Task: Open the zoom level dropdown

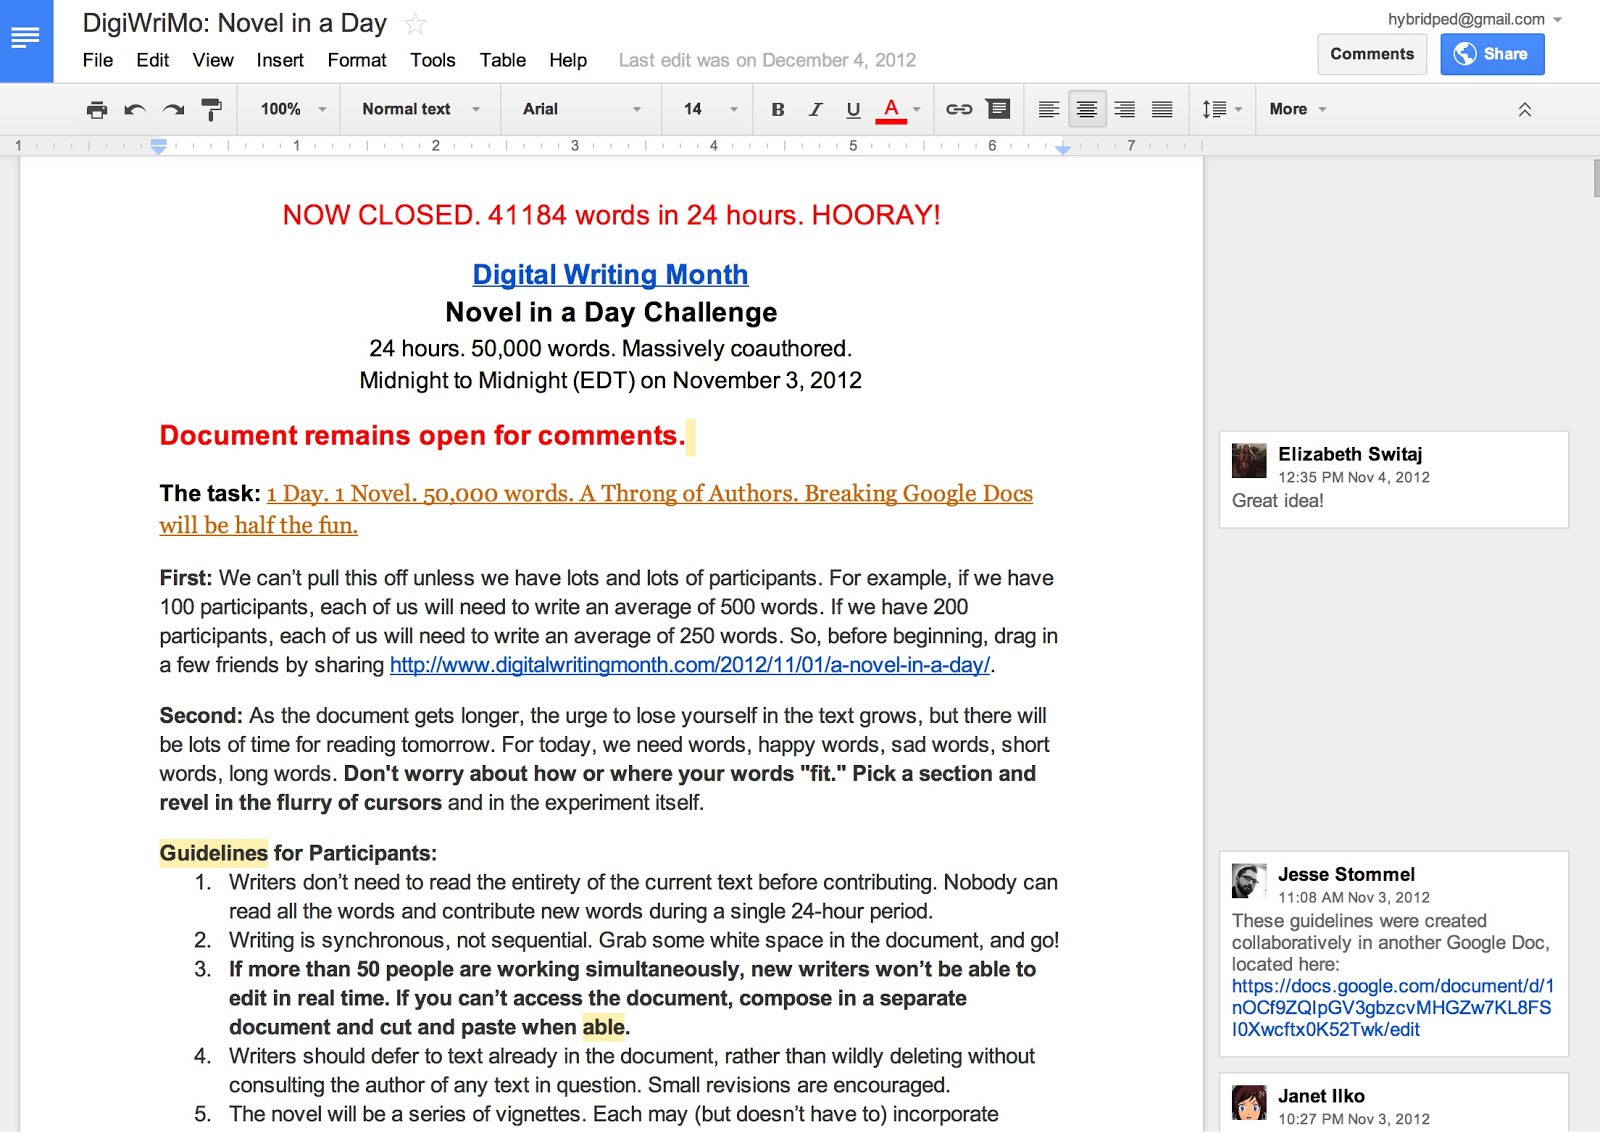Action: pos(293,109)
